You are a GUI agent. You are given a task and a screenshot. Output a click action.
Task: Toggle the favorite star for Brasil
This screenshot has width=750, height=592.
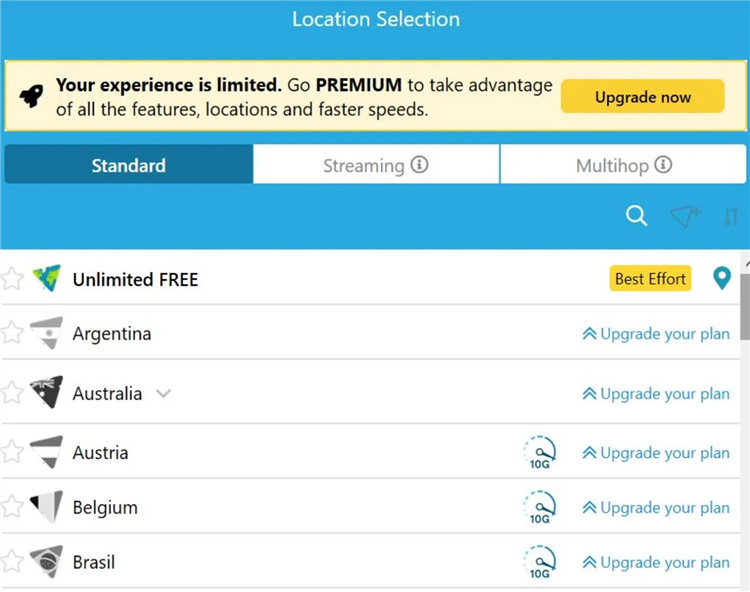[11, 561]
